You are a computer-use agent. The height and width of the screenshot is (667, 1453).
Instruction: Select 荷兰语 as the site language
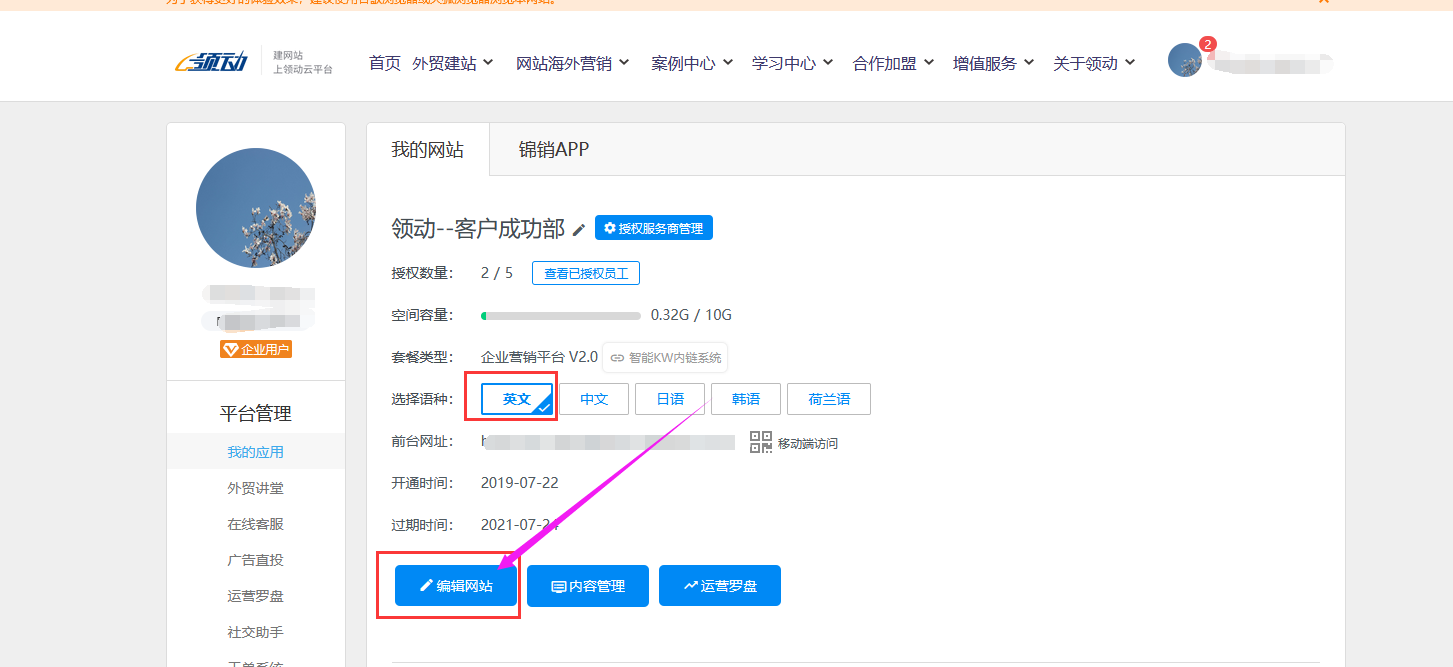(x=828, y=398)
